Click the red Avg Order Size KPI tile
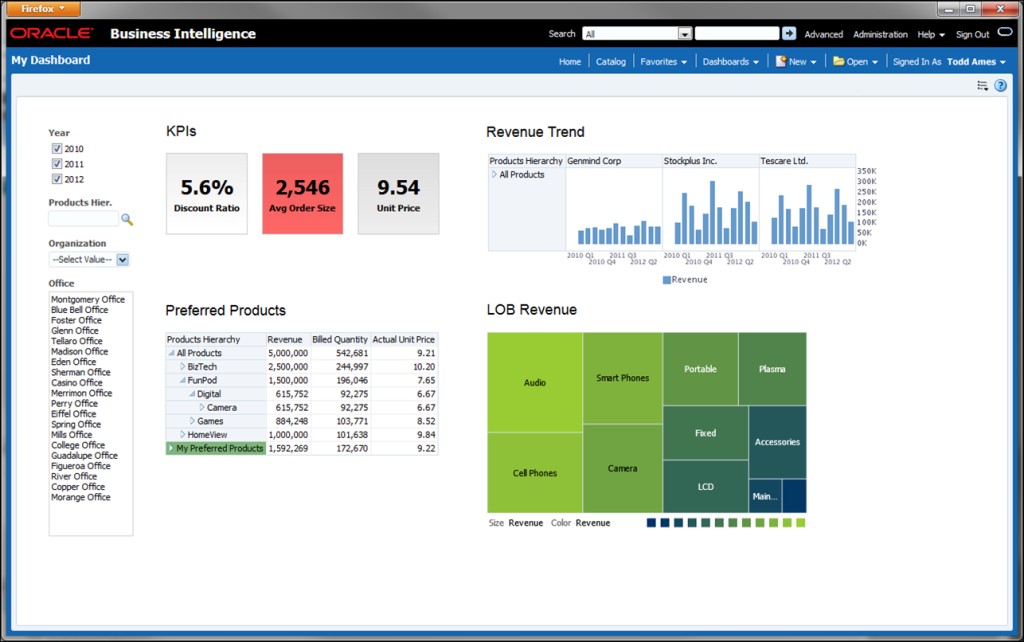 pyautogui.click(x=302, y=194)
